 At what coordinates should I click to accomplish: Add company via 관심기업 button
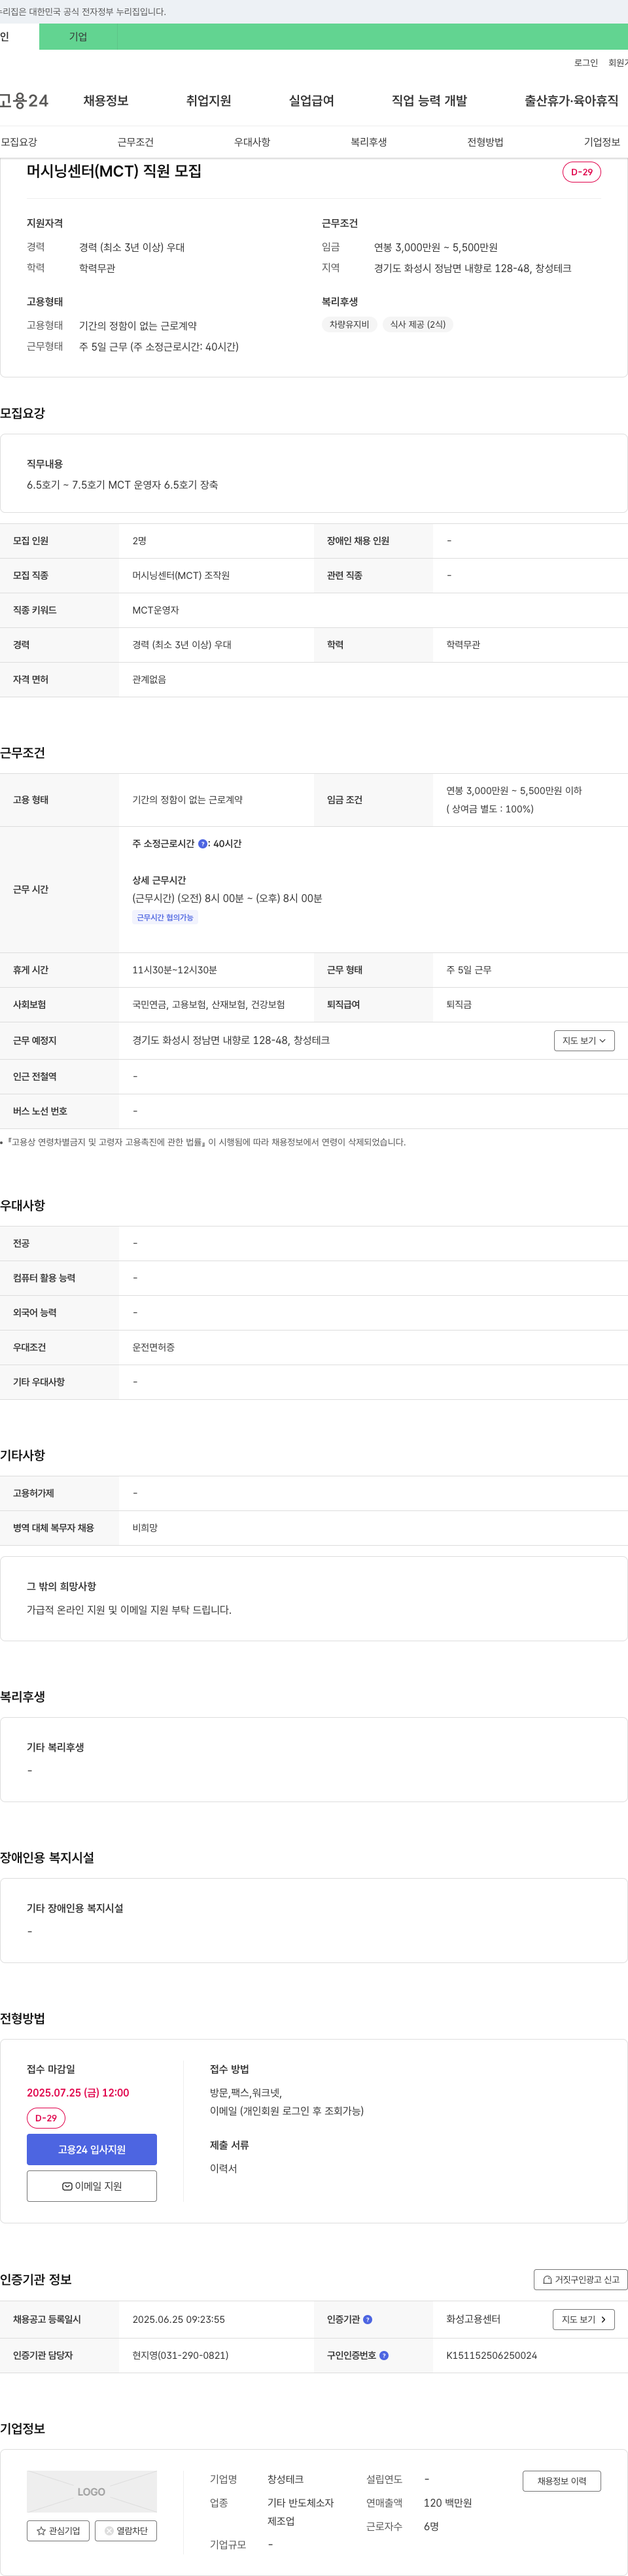(58, 2531)
